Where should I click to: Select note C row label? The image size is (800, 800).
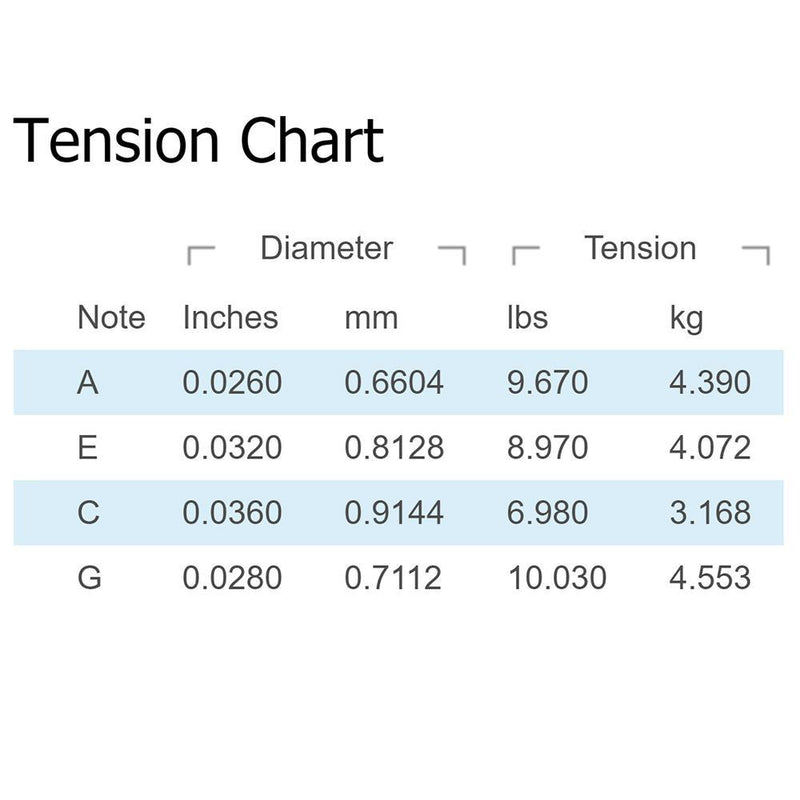(88, 512)
